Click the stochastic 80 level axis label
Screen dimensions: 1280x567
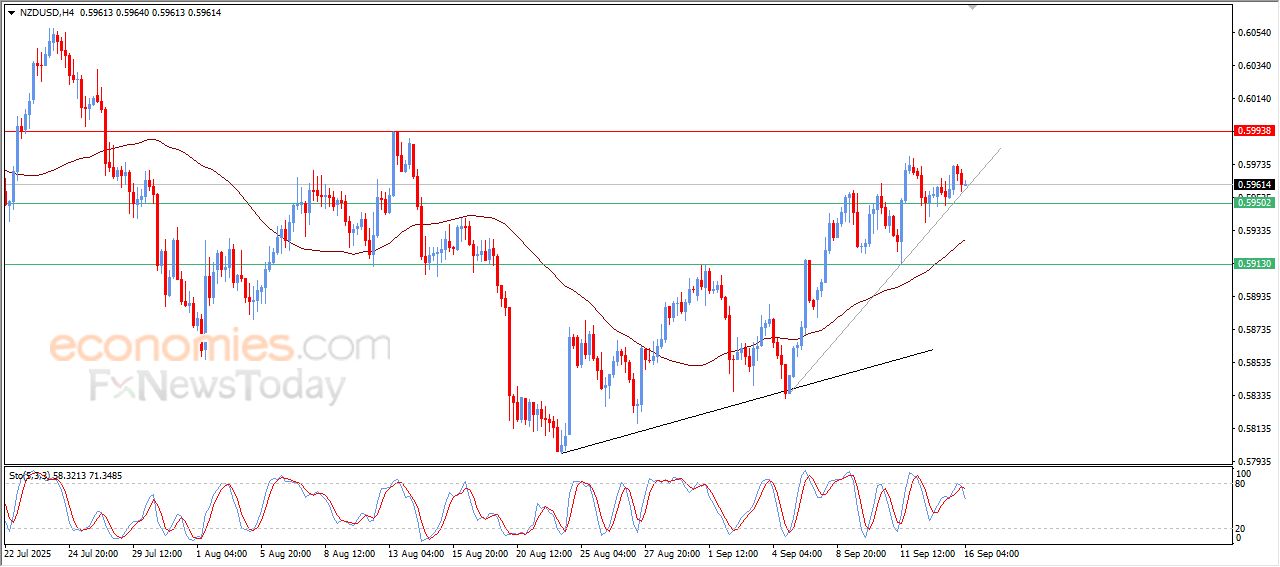[1243, 485]
